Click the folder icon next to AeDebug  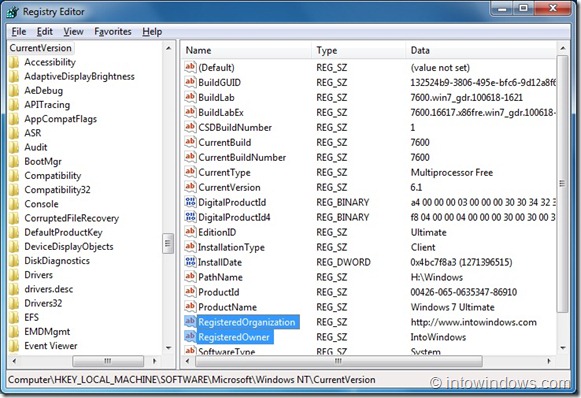(14, 90)
